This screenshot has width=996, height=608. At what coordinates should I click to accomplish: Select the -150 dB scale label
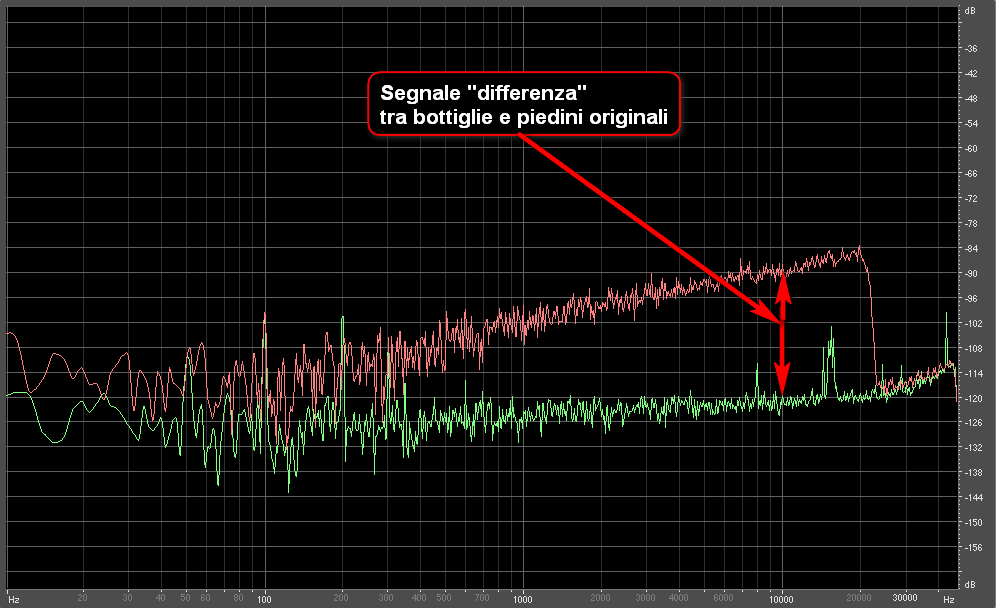972,523
